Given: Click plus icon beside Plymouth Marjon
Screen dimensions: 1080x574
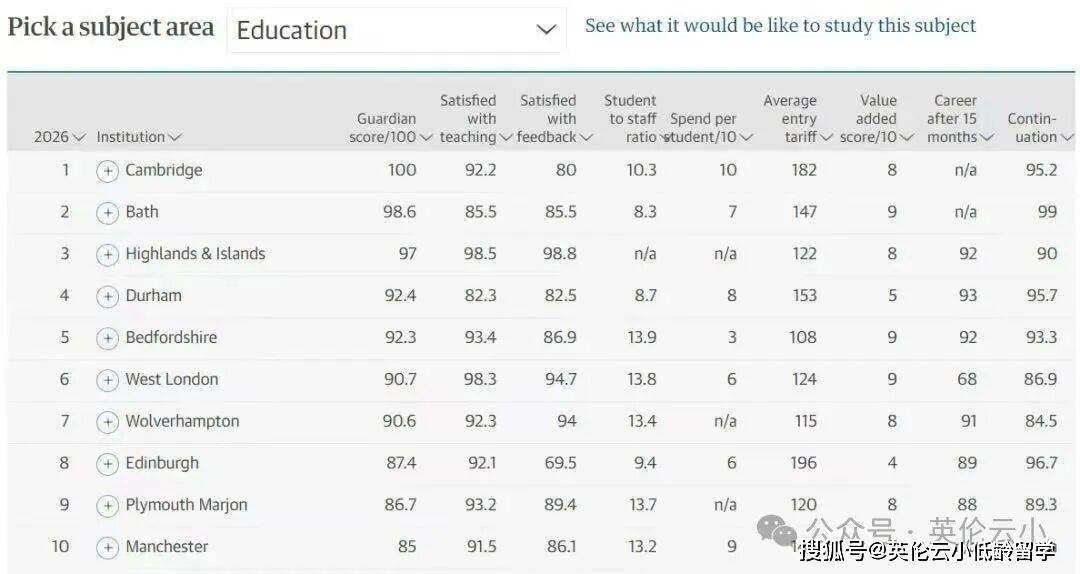Looking at the screenshot, I should [107, 506].
